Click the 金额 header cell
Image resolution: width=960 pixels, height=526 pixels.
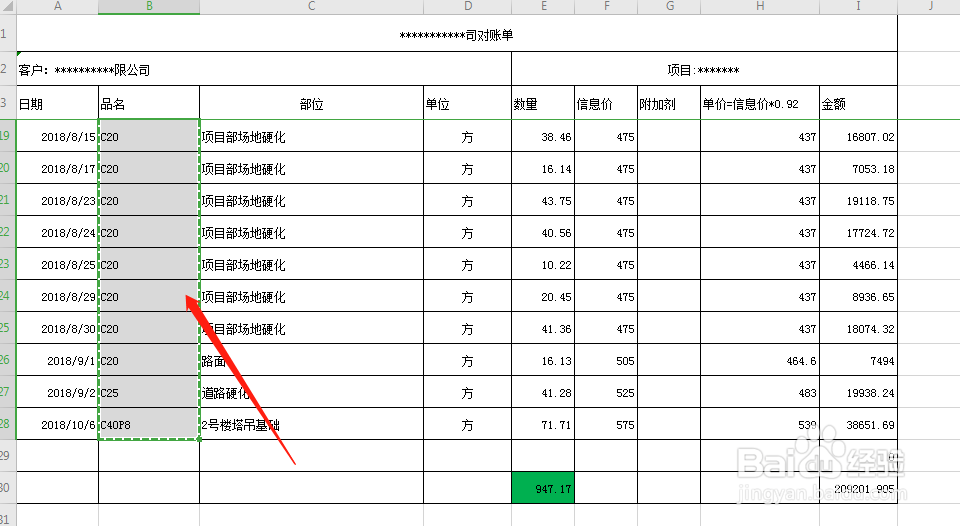click(858, 103)
